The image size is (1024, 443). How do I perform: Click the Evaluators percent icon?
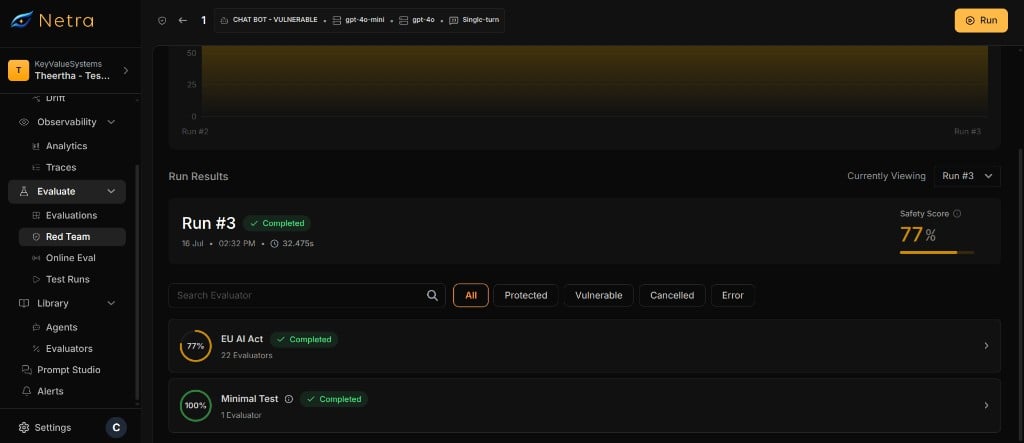tap(36, 349)
